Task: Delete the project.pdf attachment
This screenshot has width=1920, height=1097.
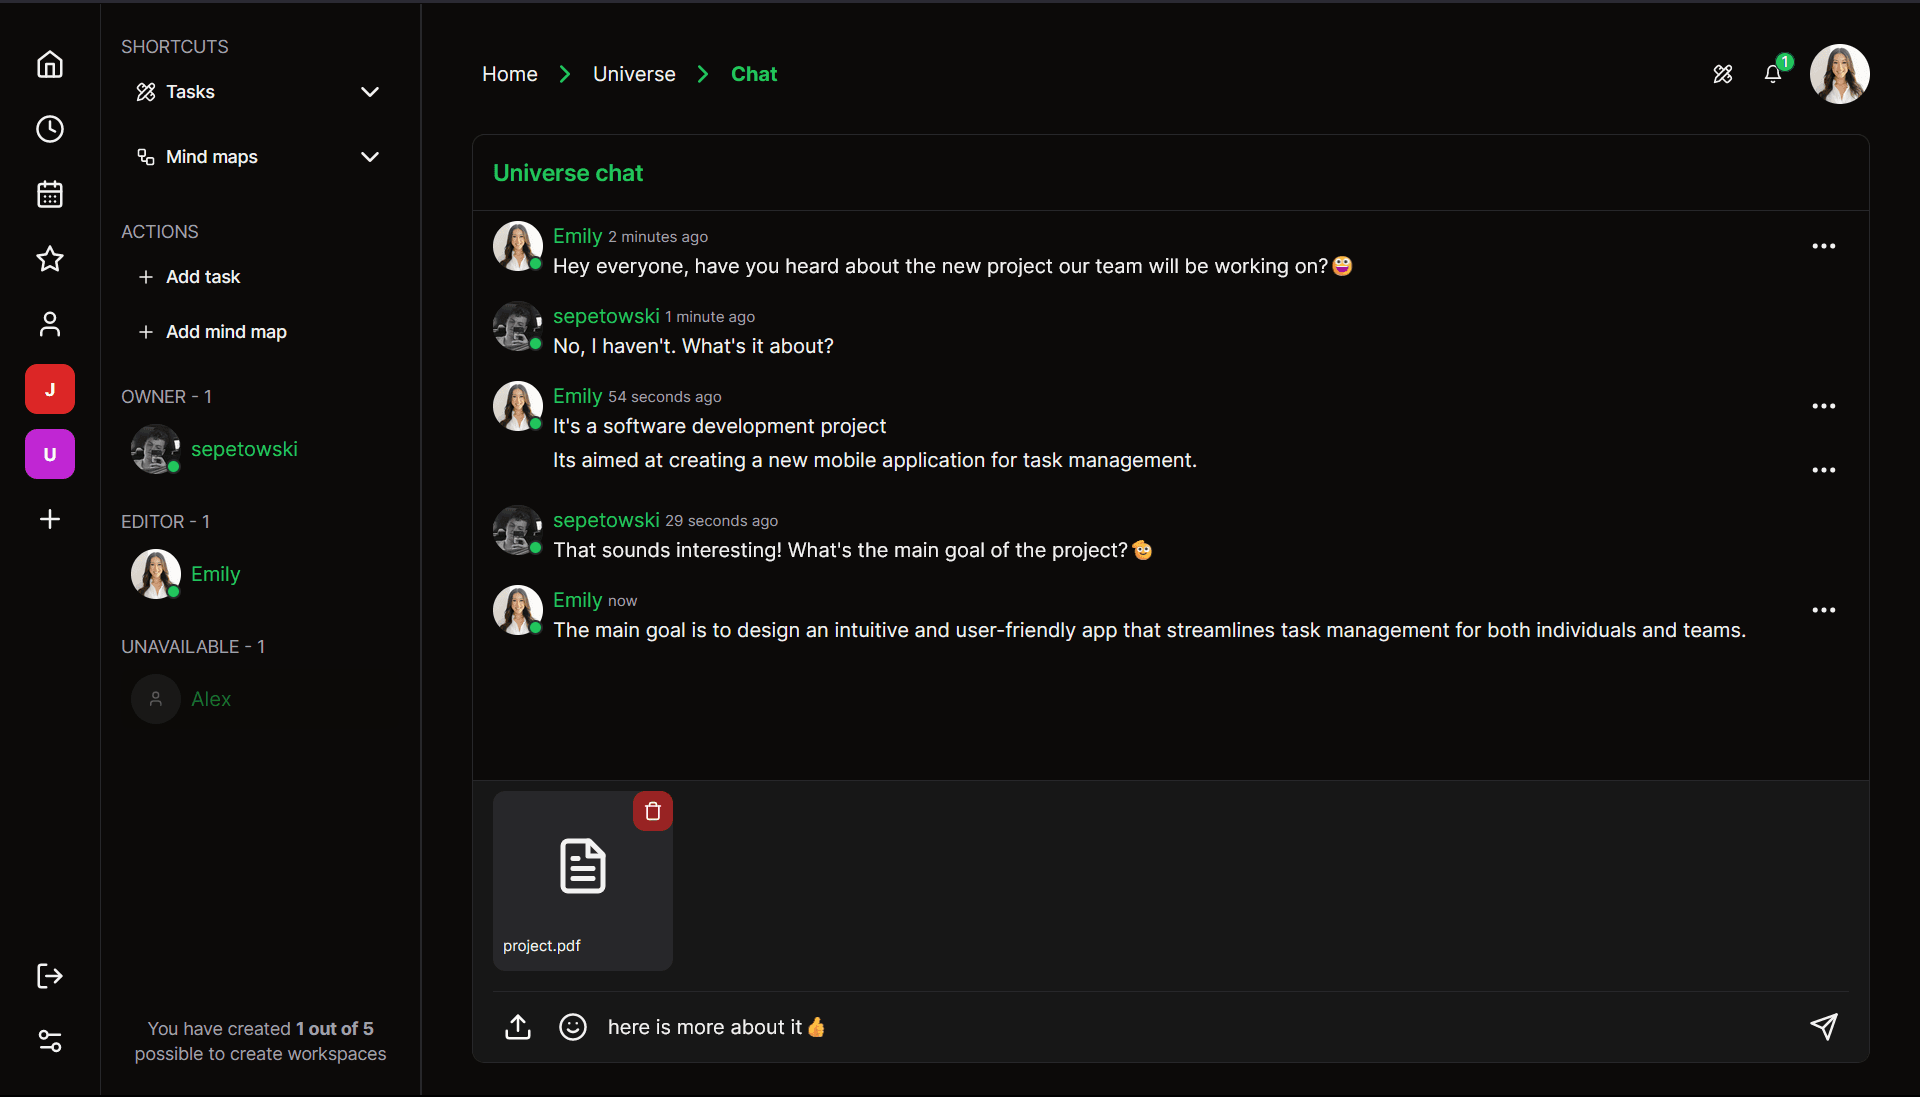Action: coord(652,811)
